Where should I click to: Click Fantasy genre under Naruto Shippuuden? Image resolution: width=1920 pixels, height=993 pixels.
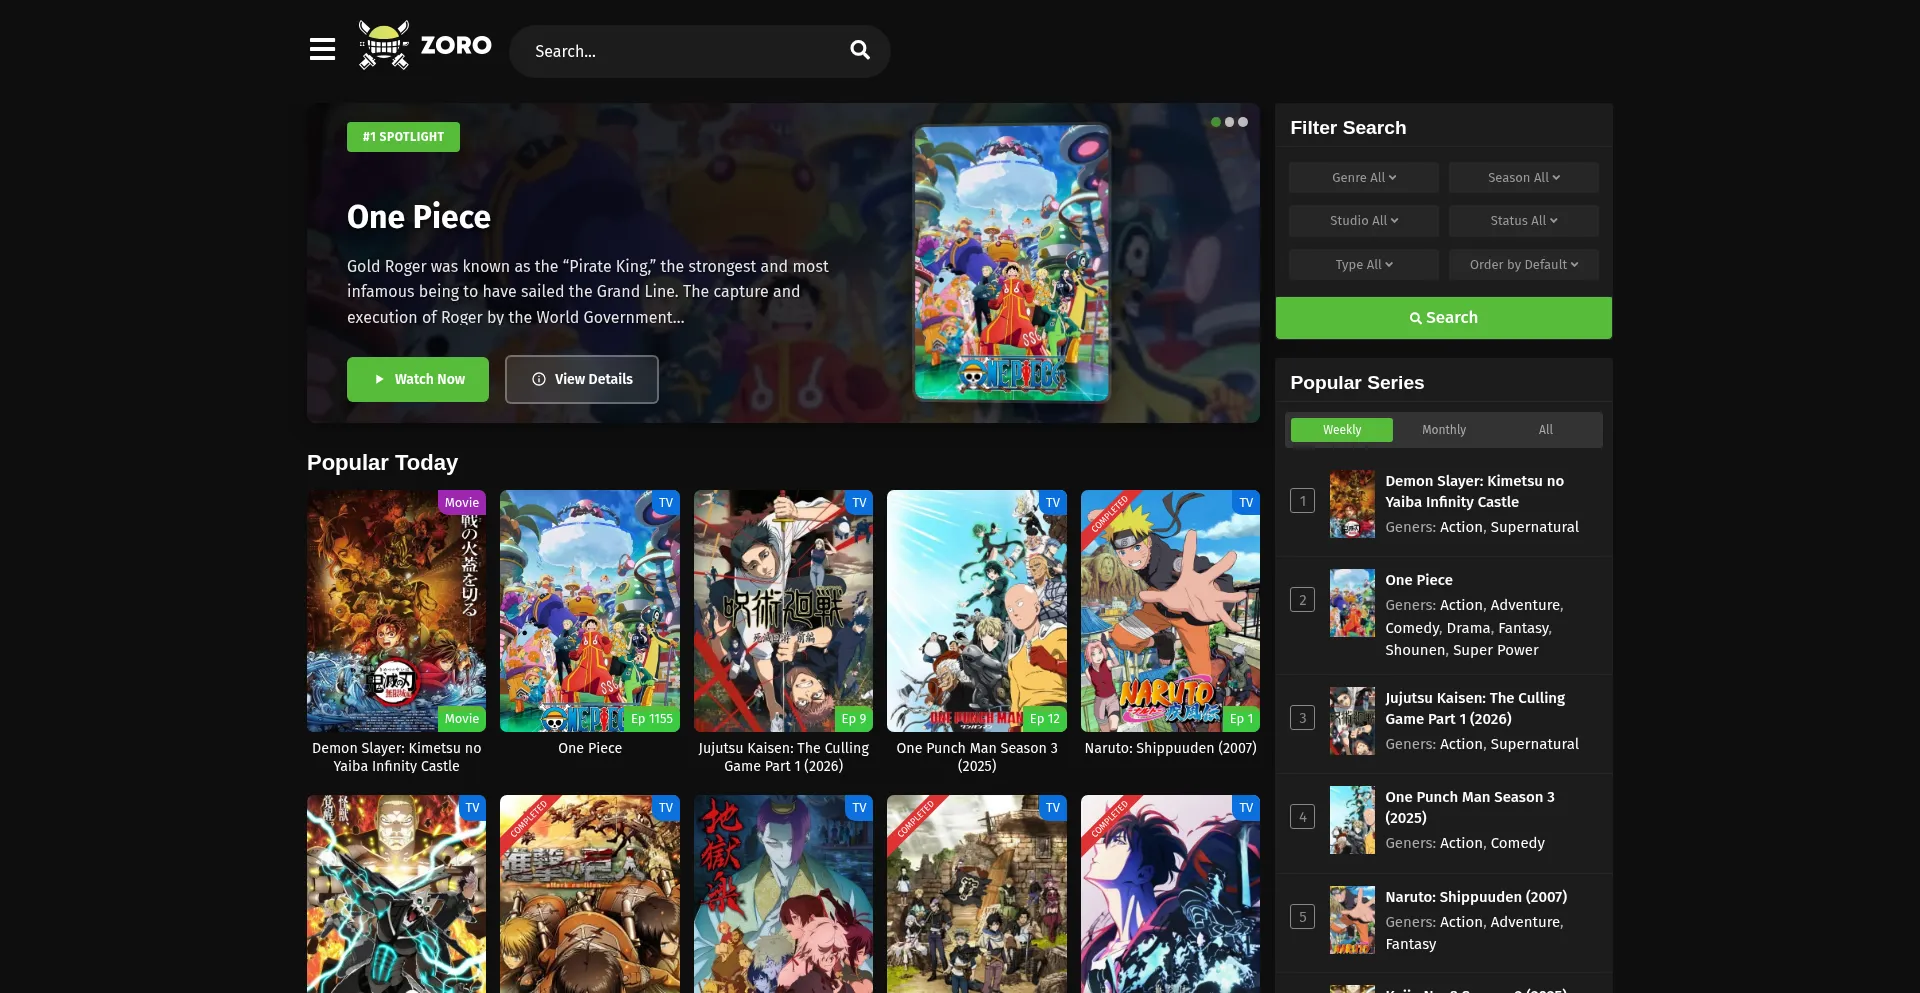tap(1411, 944)
